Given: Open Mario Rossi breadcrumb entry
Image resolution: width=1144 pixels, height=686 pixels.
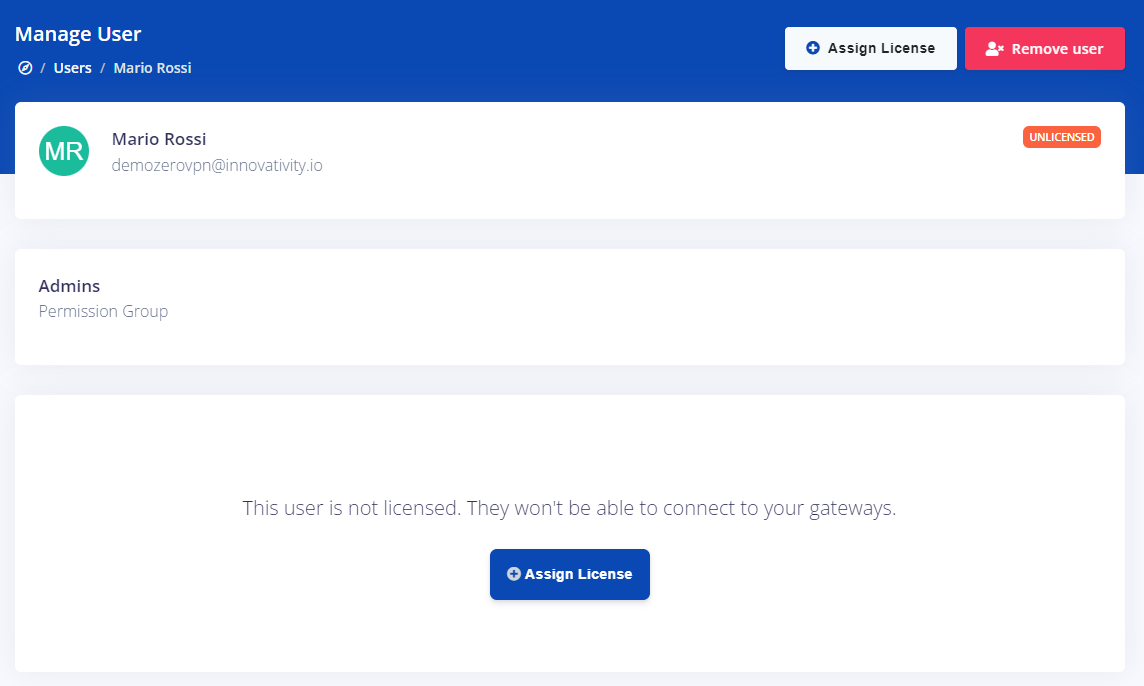Looking at the screenshot, I should [x=152, y=68].
